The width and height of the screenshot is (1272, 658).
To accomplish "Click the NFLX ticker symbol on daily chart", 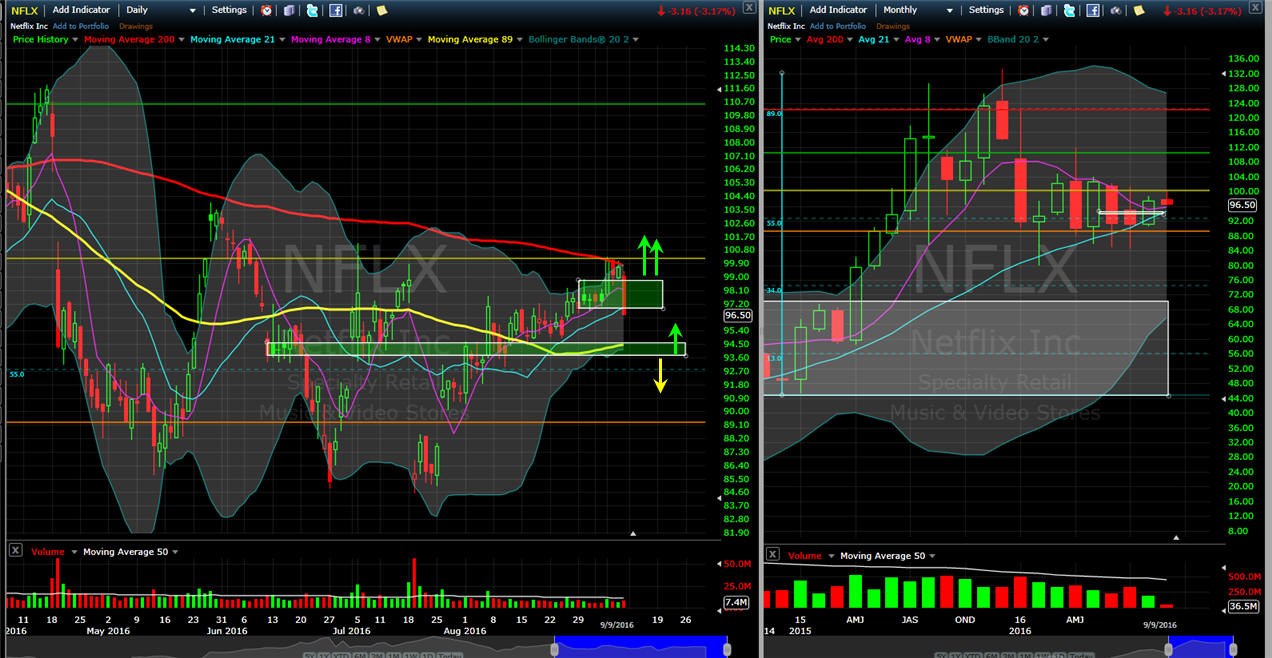I will click(25, 10).
